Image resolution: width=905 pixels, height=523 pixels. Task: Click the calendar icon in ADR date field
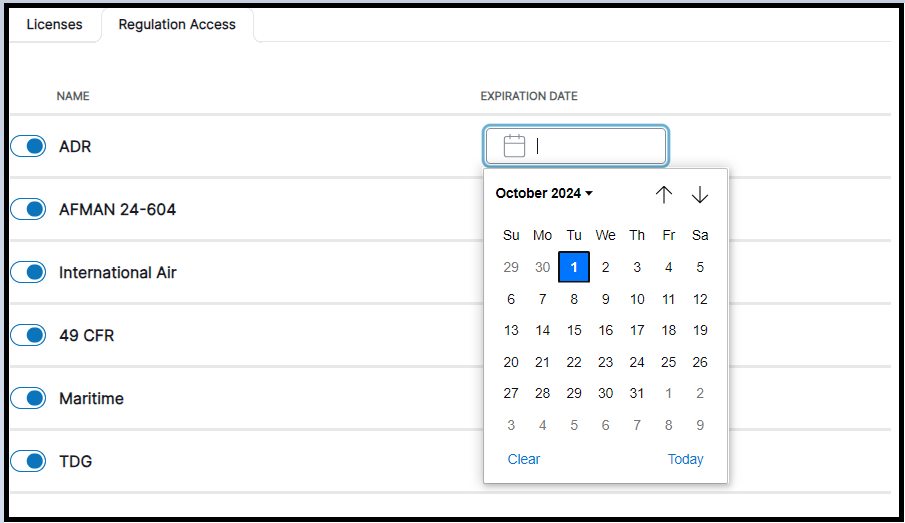(x=514, y=146)
